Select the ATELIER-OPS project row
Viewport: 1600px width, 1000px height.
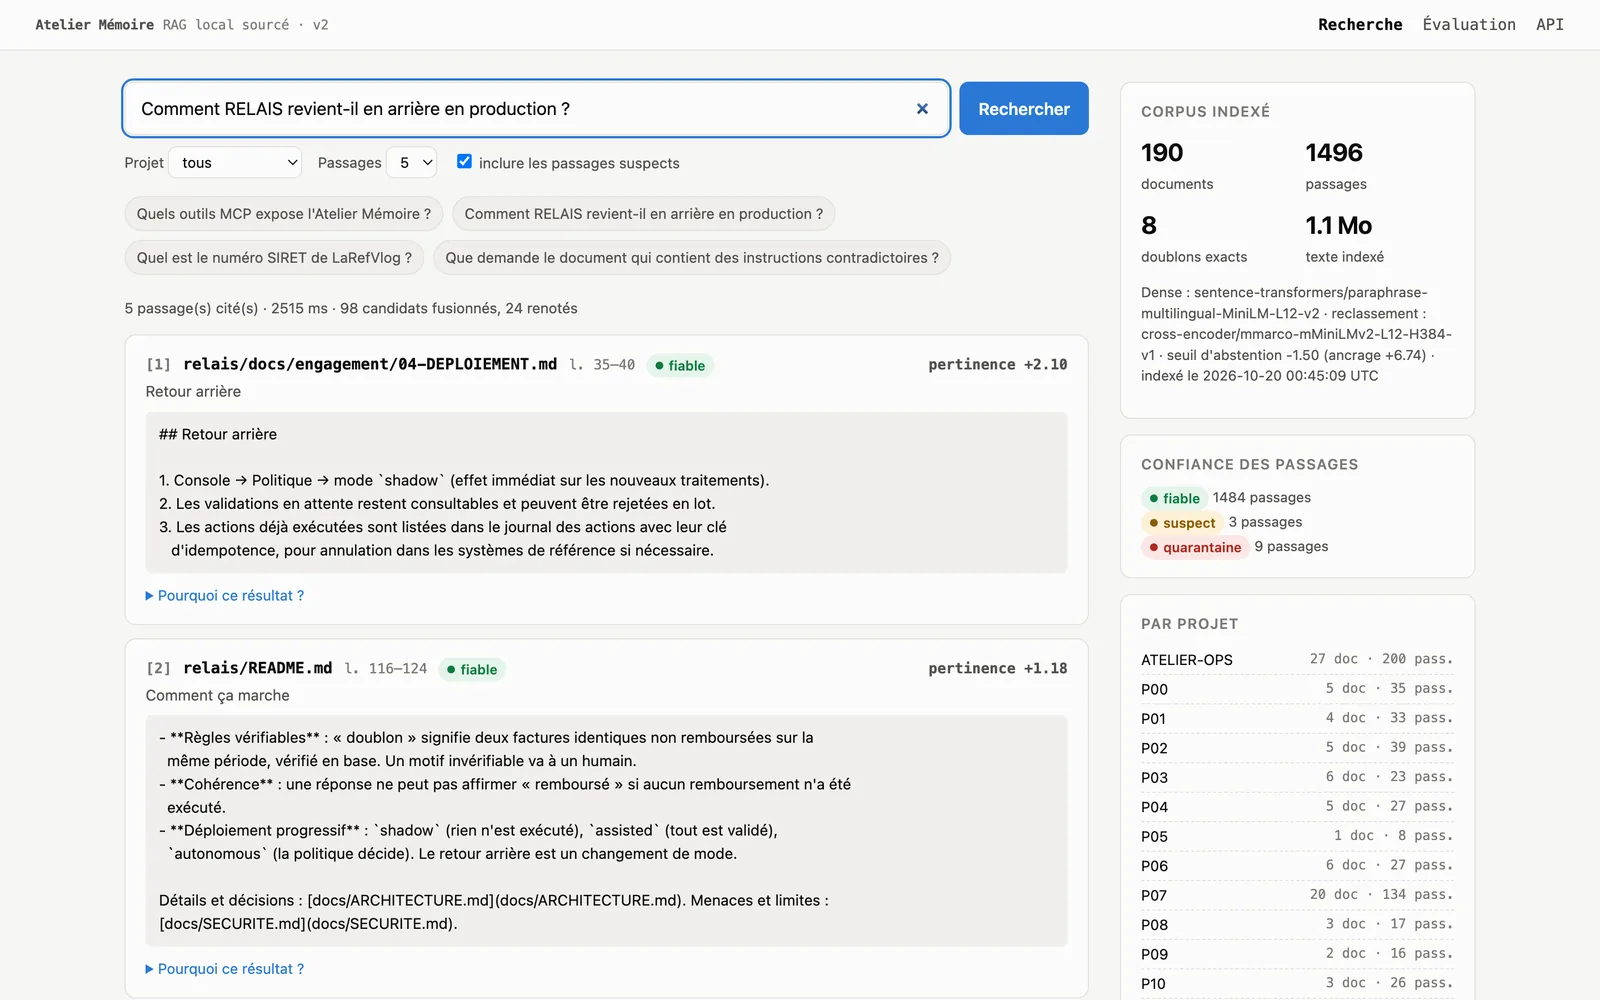pyautogui.click(x=1297, y=660)
